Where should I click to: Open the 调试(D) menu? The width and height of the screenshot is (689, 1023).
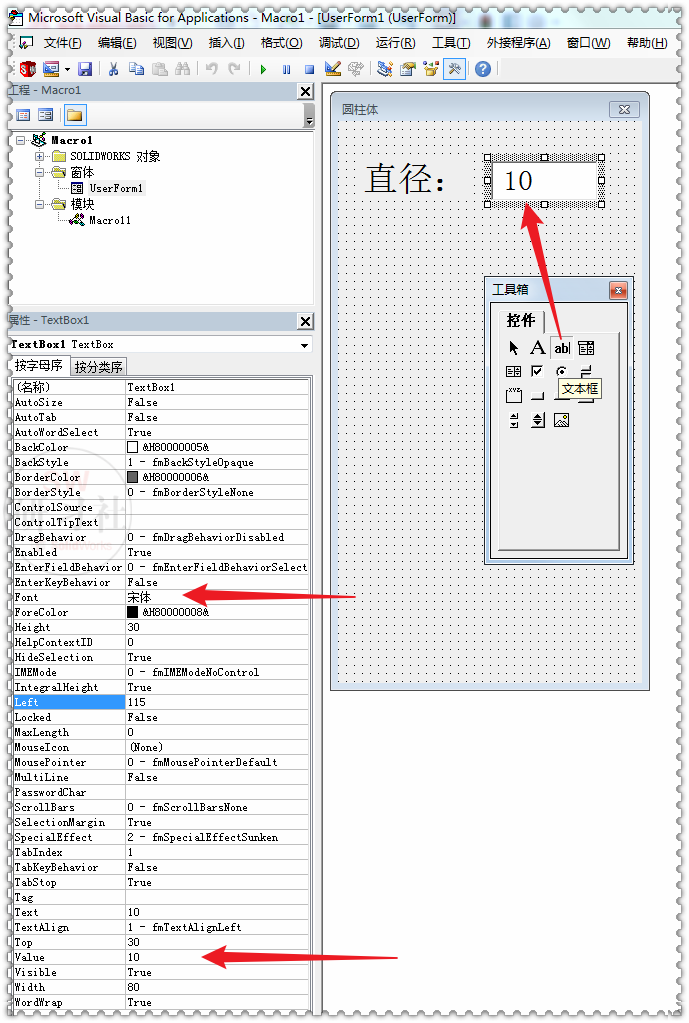pos(339,43)
